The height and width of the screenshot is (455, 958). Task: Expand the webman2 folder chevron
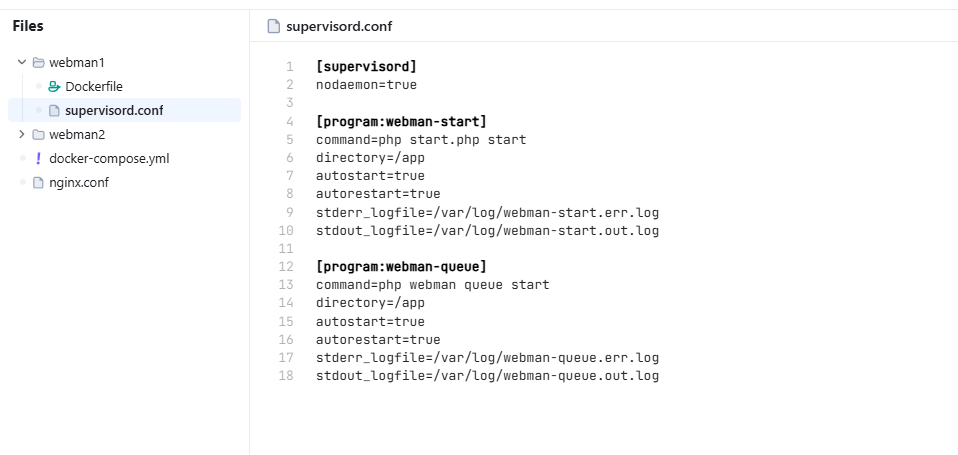(x=22, y=135)
